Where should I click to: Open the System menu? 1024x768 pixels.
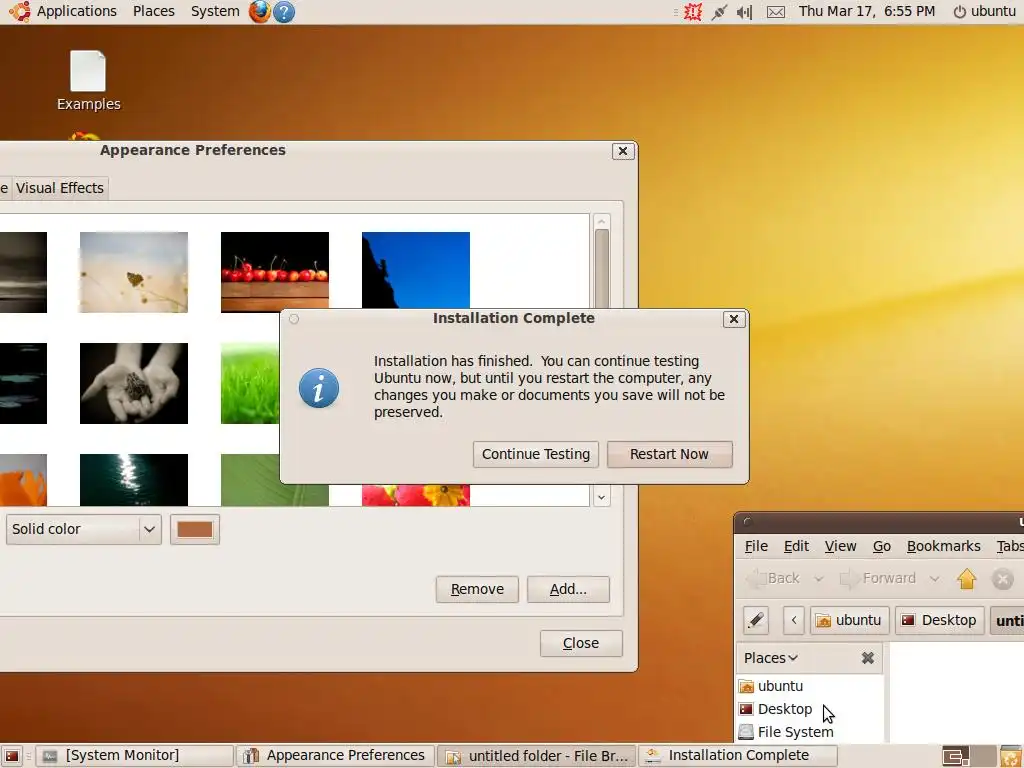(x=215, y=11)
